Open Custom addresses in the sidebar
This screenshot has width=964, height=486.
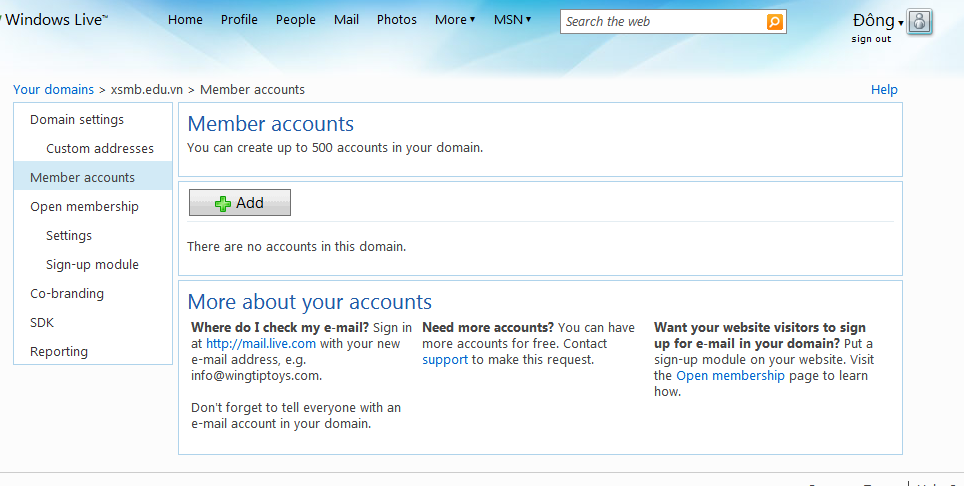(x=100, y=149)
